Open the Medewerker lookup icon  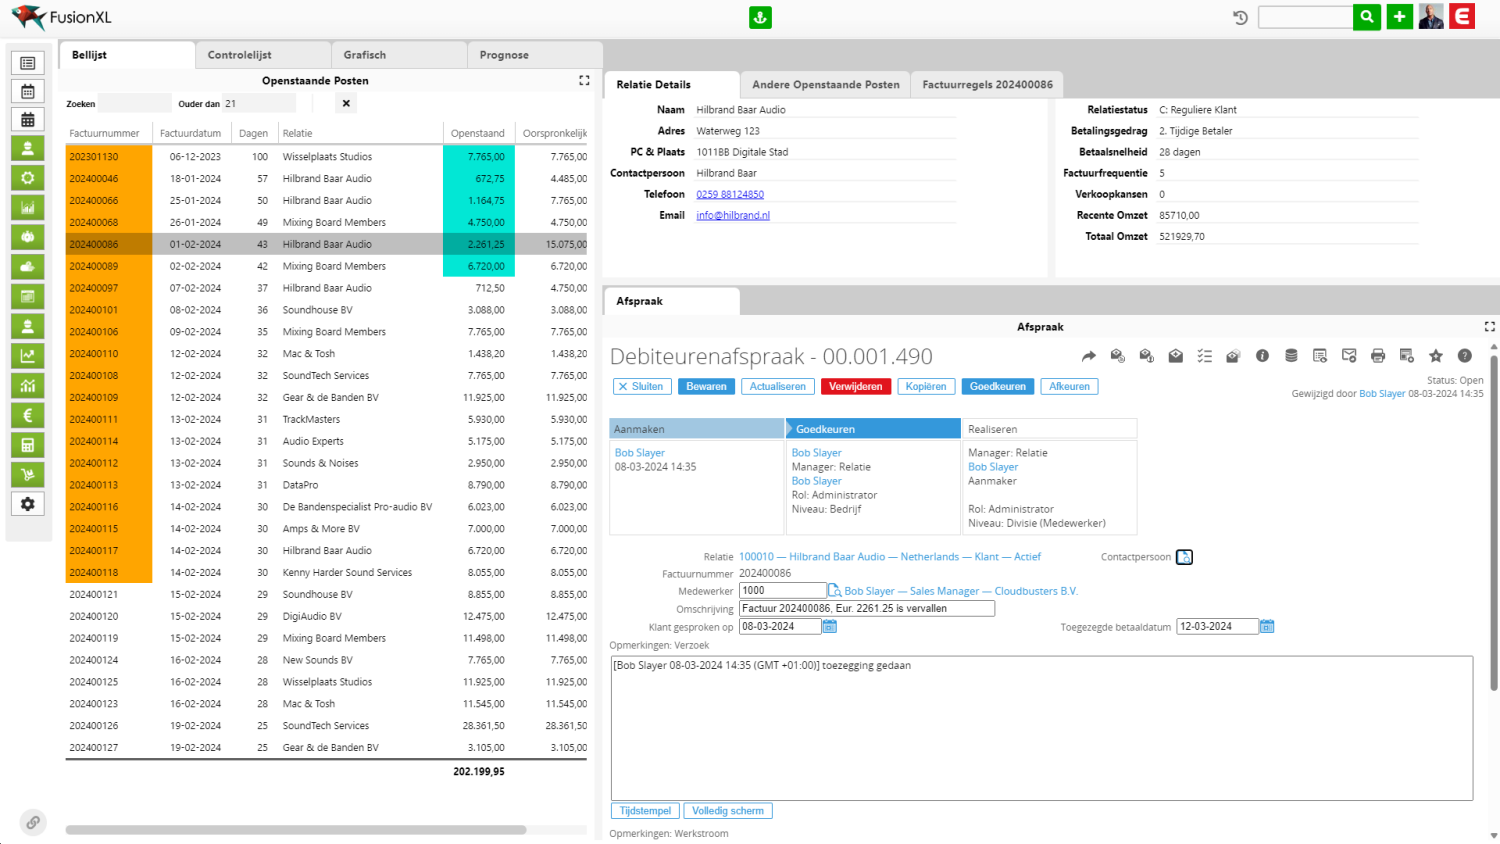(x=834, y=591)
